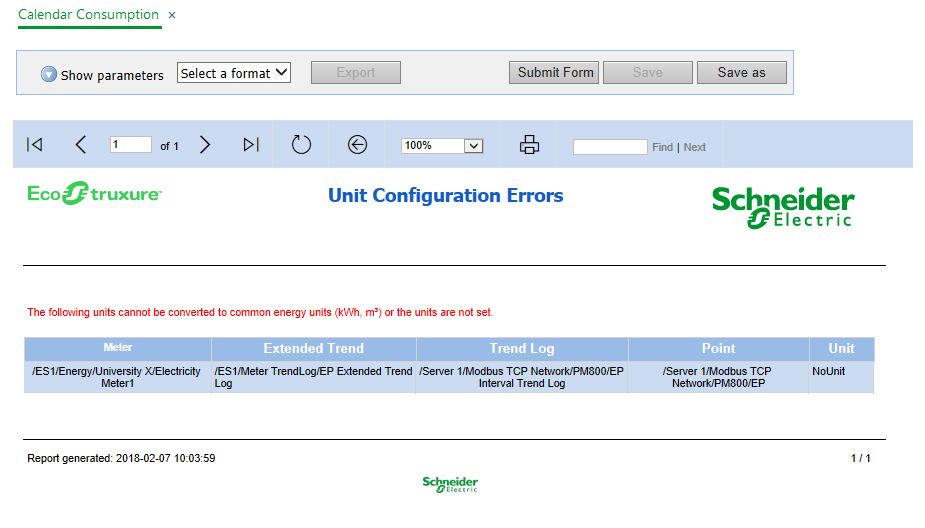
Task: Click the Extended Trend column header
Action: tap(314, 348)
